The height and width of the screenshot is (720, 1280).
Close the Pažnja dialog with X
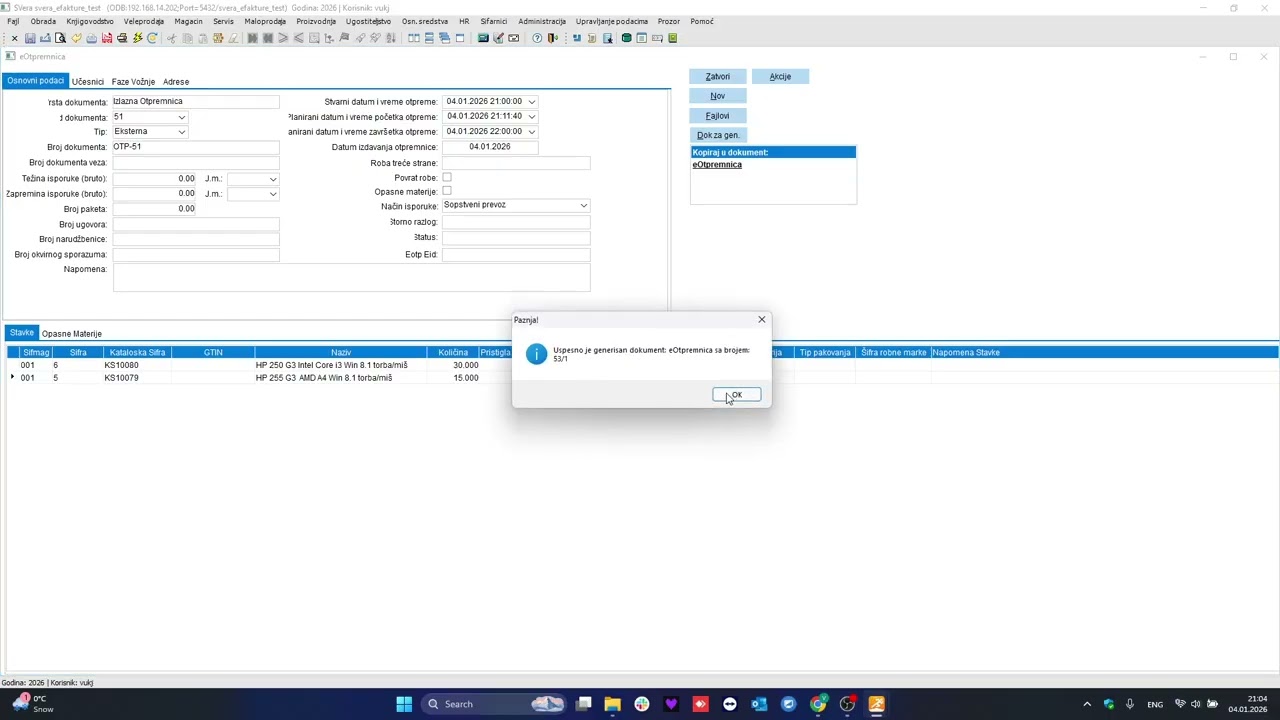point(762,320)
